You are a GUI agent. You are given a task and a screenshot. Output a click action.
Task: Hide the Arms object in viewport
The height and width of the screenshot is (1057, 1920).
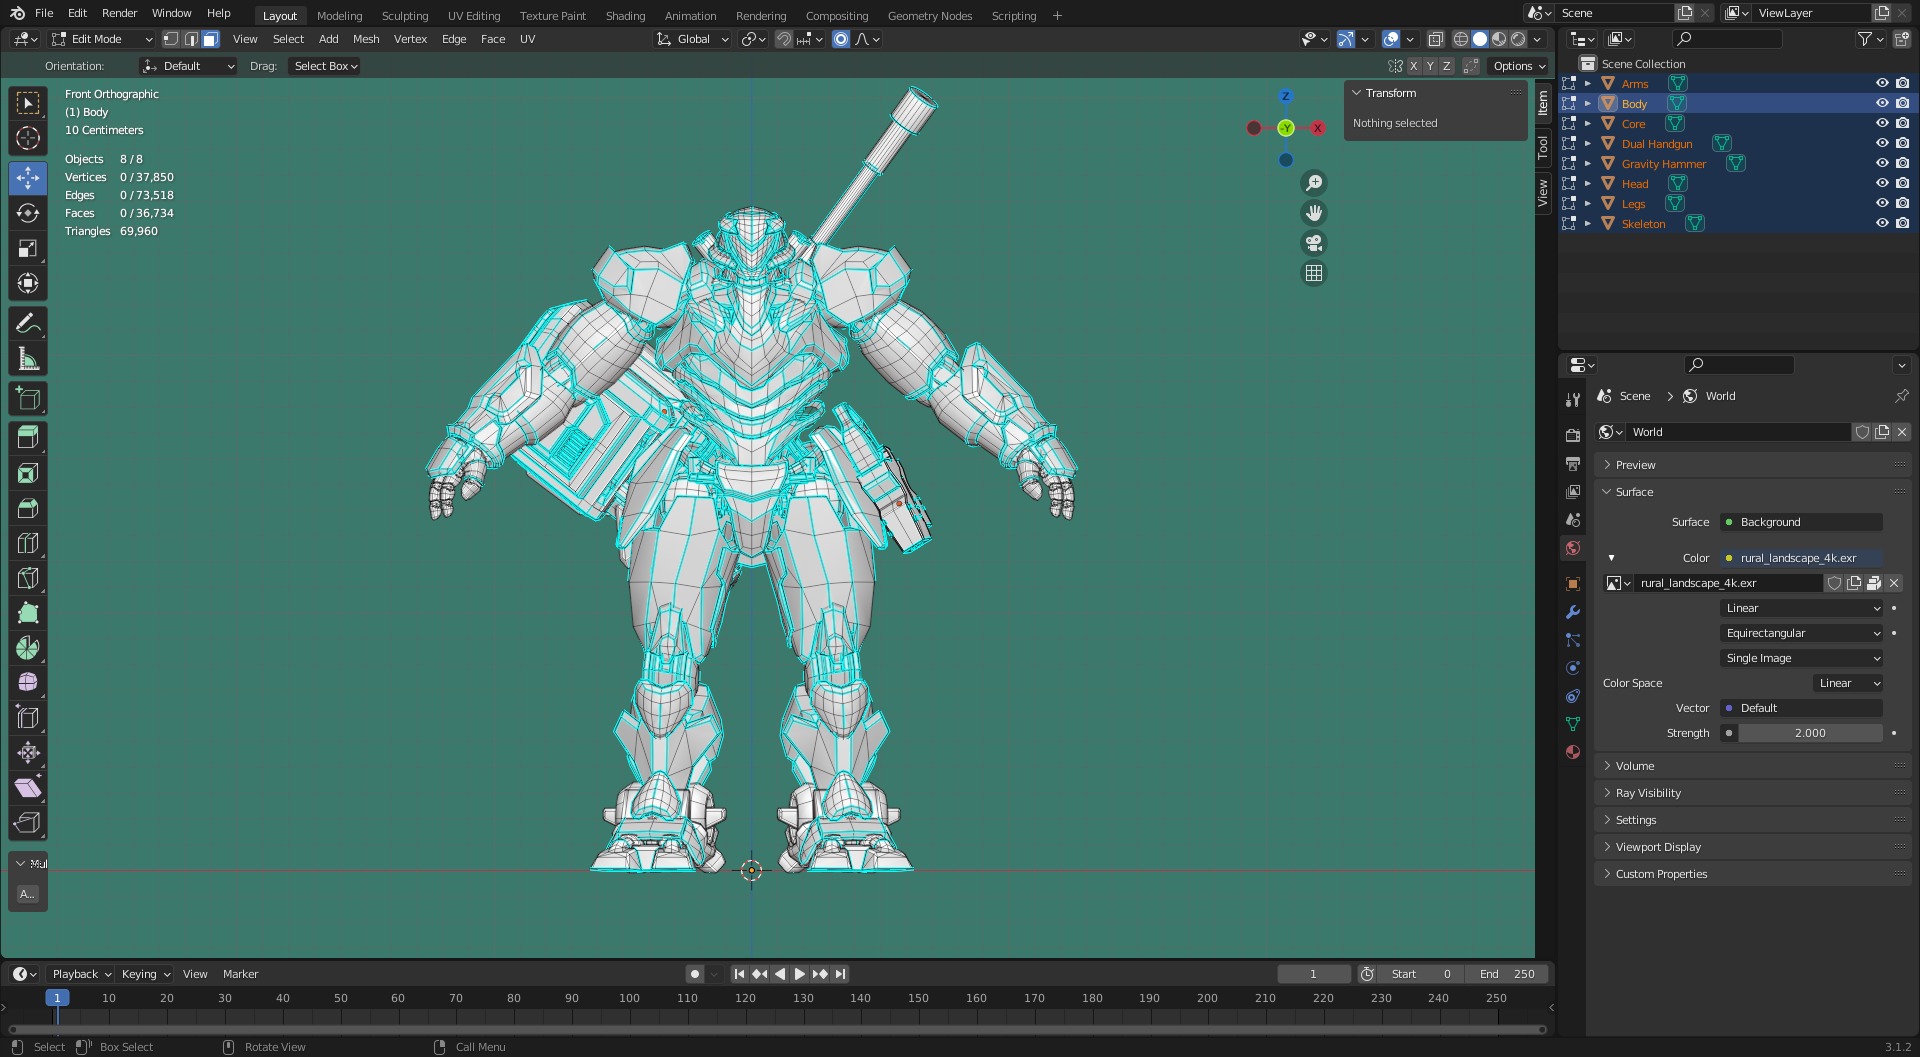coord(1881,84)
